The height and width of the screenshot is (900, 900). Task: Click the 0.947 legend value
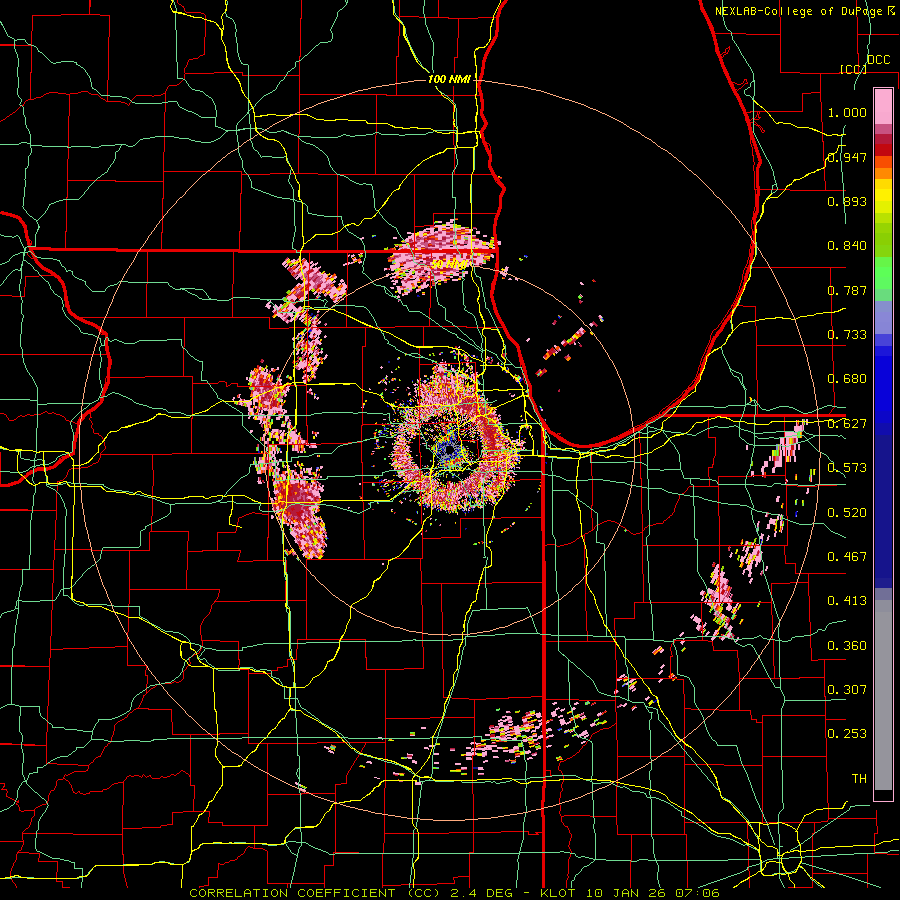pyautogui.click(x=847, y=157)
